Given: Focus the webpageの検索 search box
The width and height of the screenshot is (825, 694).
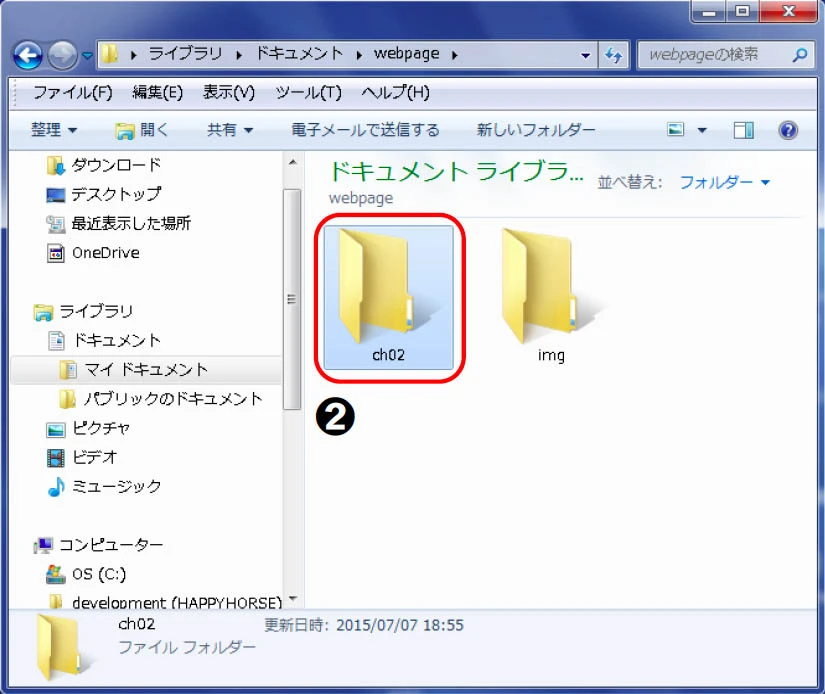Looking at the screenshot, I should coord(726,54).
